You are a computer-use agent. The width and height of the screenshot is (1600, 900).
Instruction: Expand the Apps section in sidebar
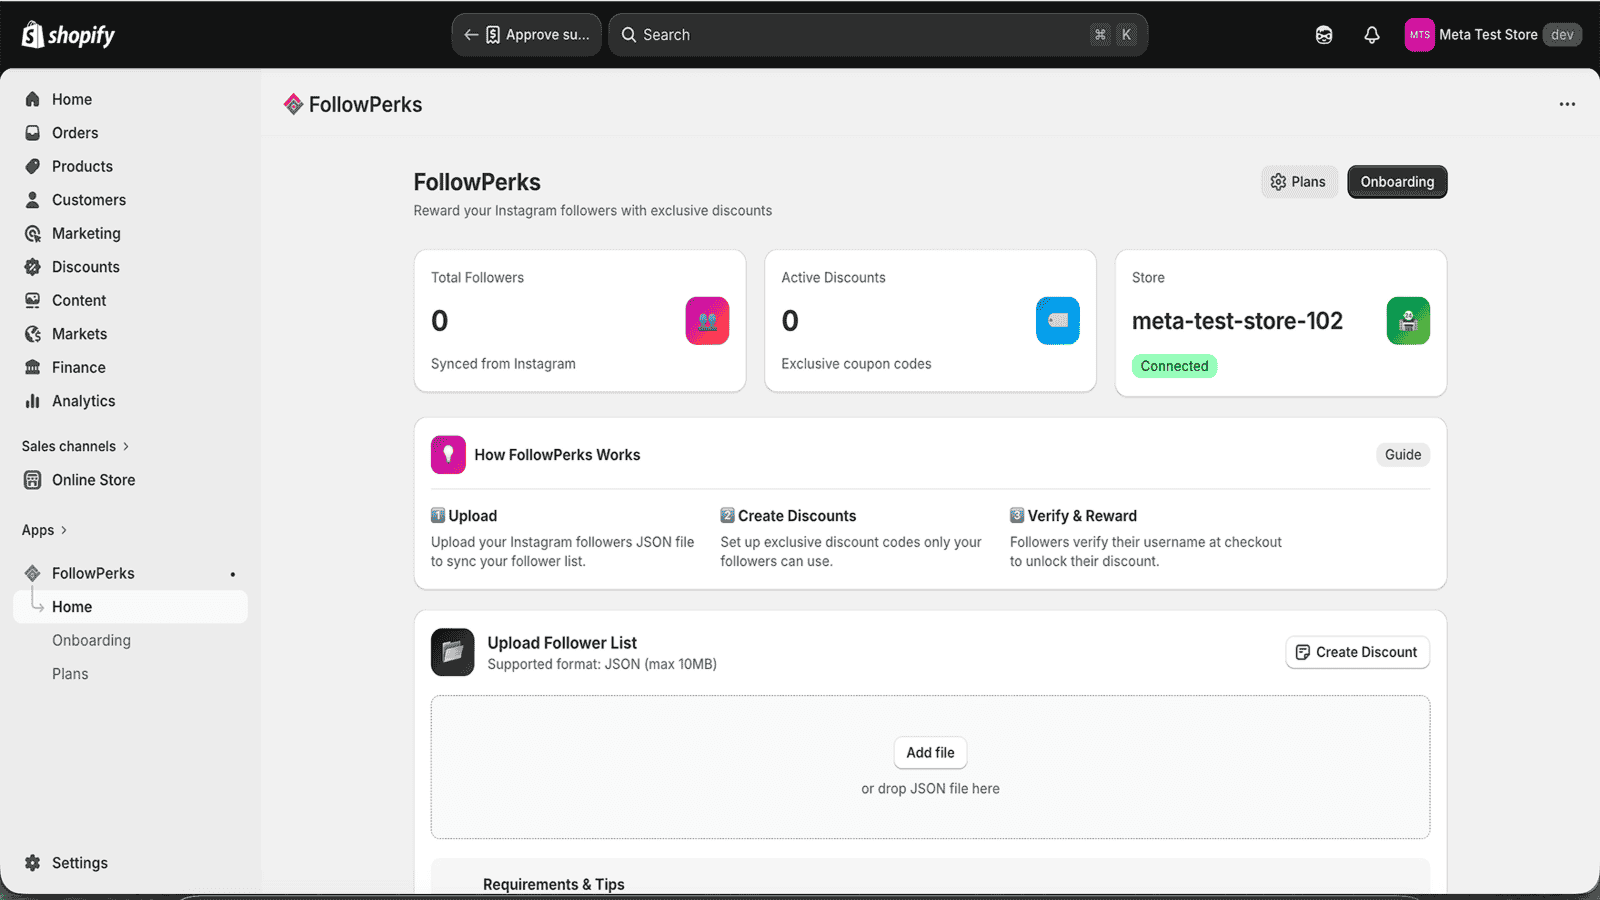coord(45,530)
